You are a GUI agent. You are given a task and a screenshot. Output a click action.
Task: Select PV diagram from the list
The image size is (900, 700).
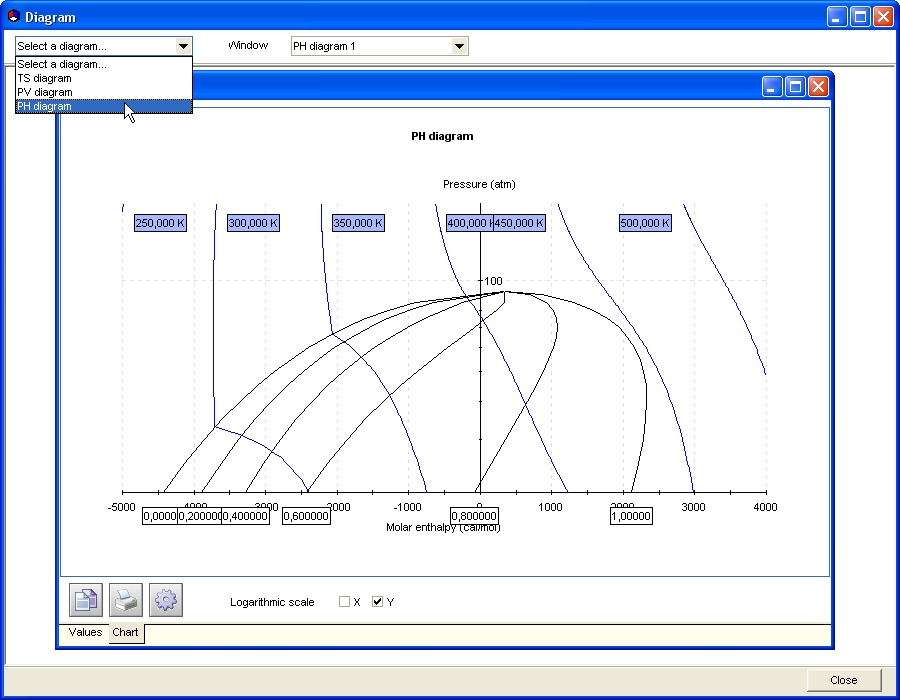coord(104,92)
